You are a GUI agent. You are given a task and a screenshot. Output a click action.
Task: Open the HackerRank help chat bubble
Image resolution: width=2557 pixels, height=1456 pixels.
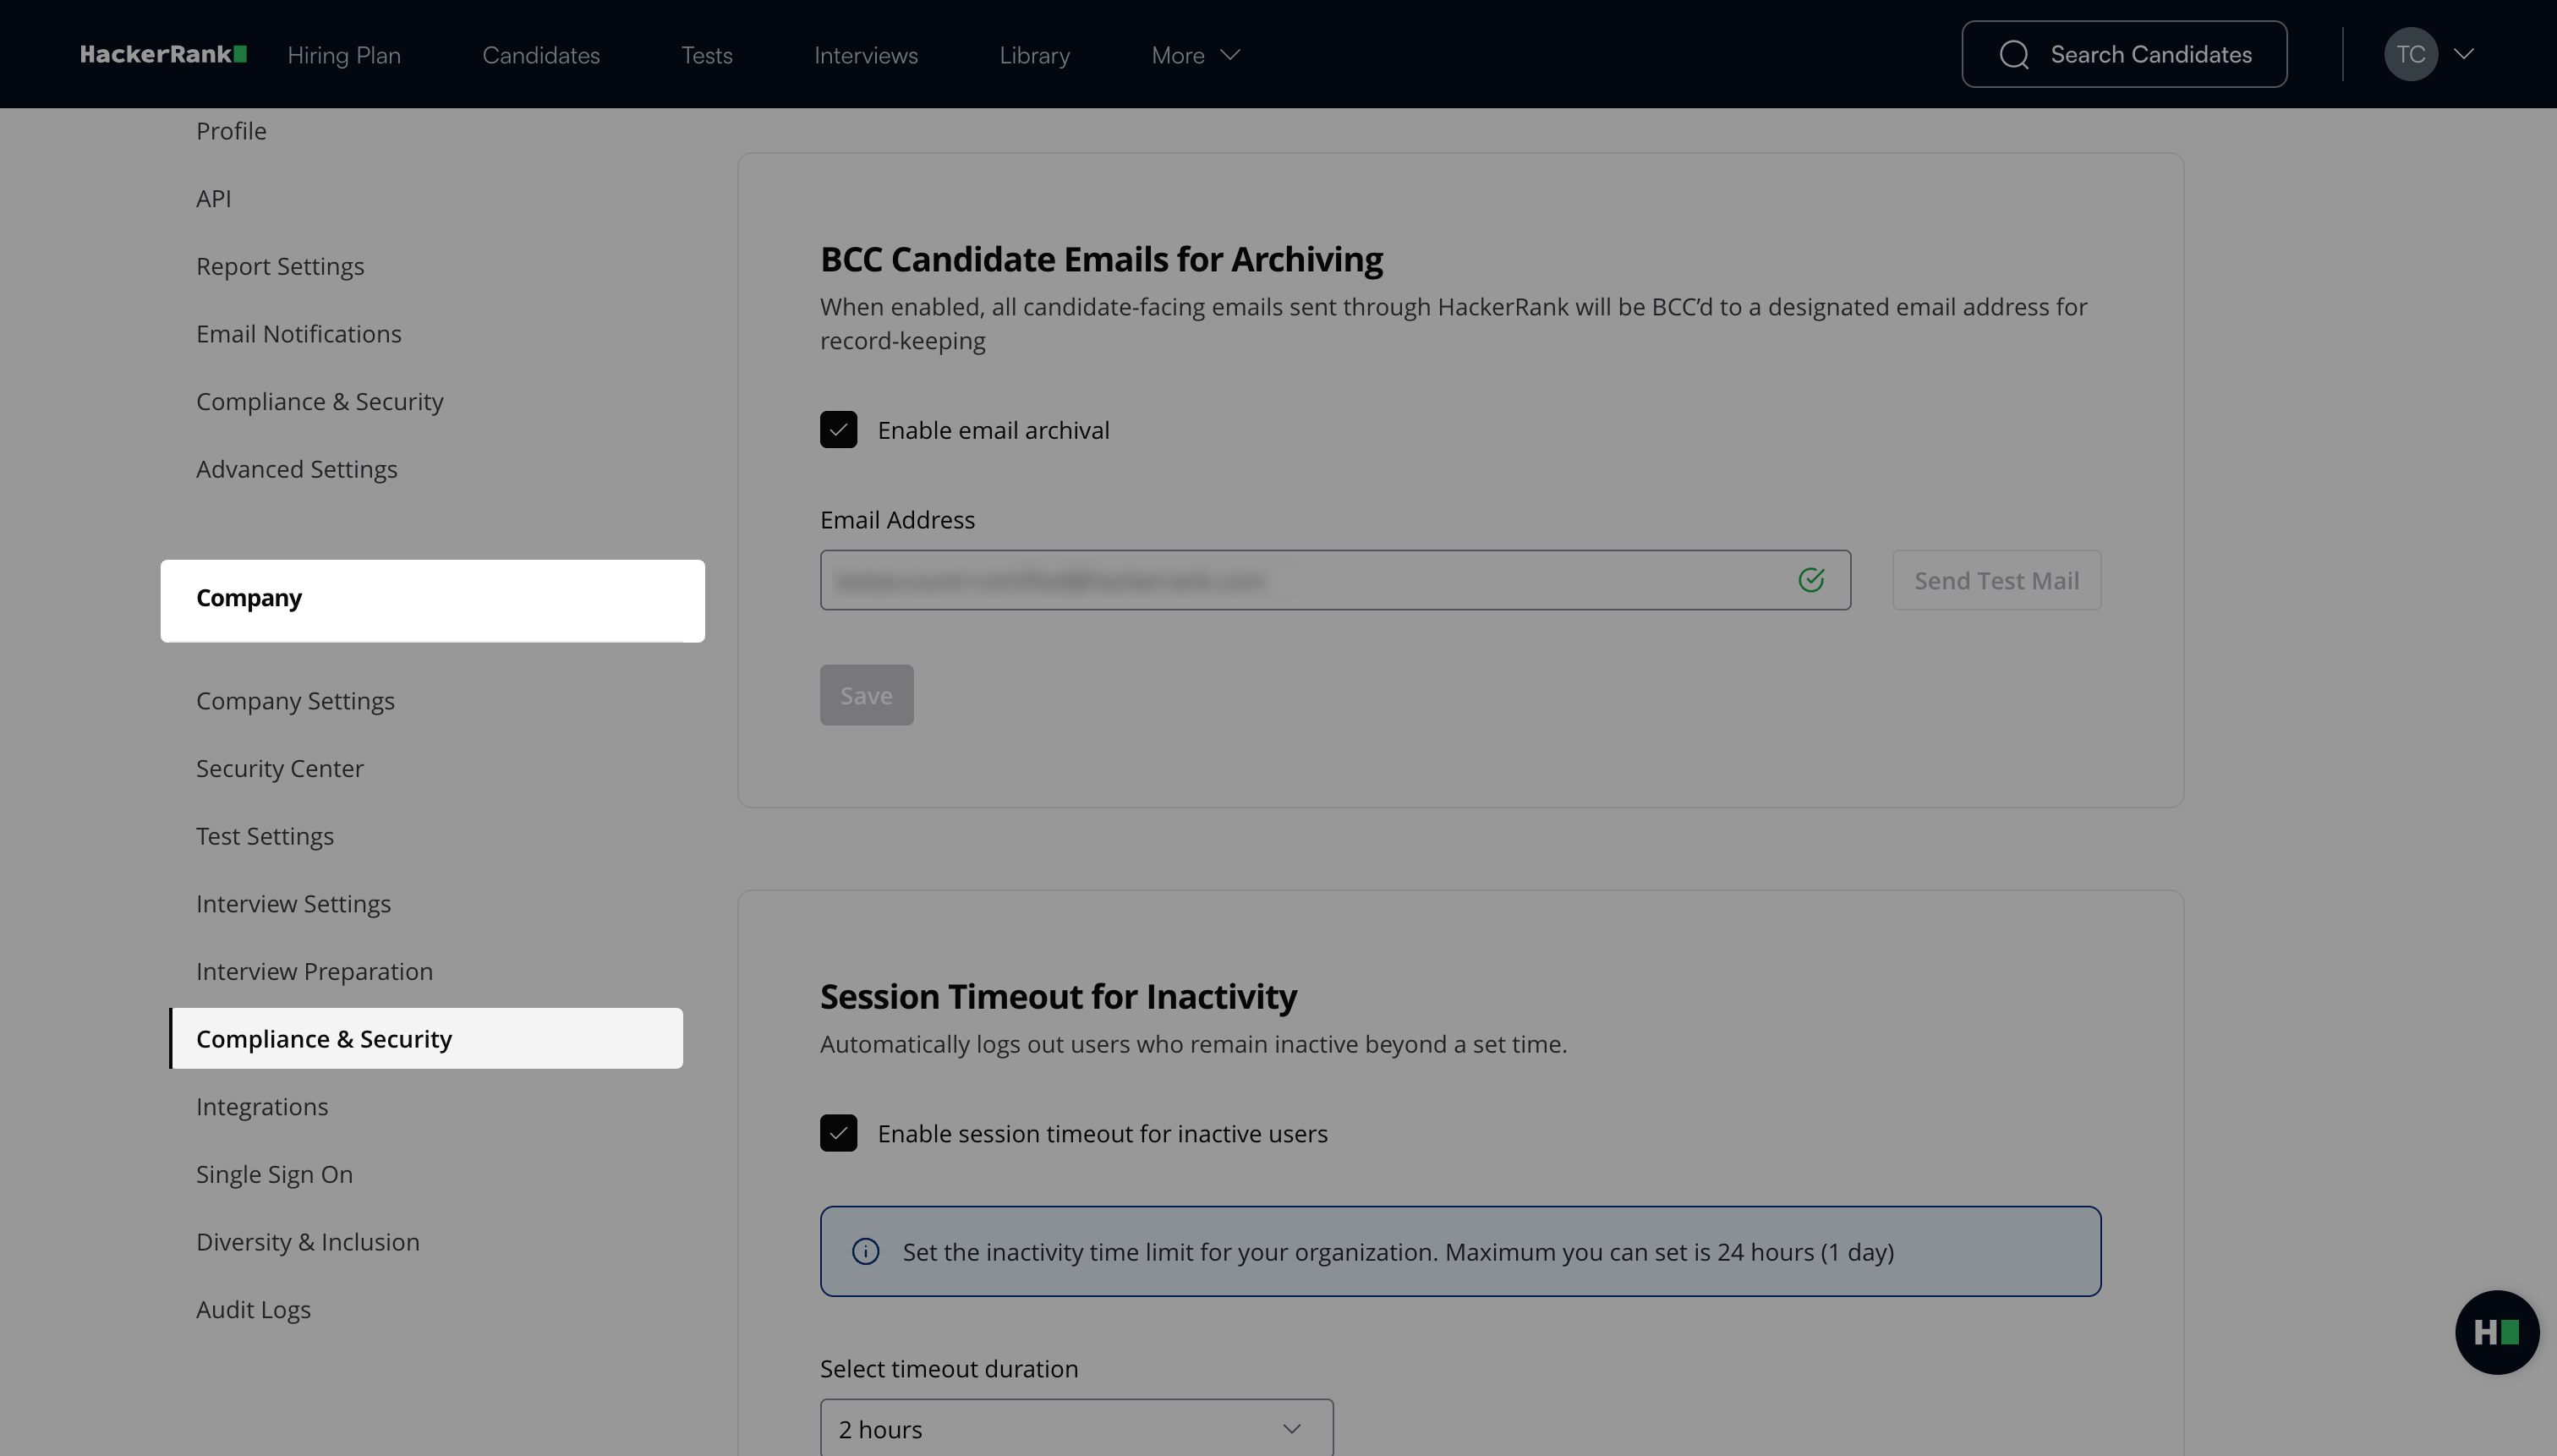(2496, 1332)
